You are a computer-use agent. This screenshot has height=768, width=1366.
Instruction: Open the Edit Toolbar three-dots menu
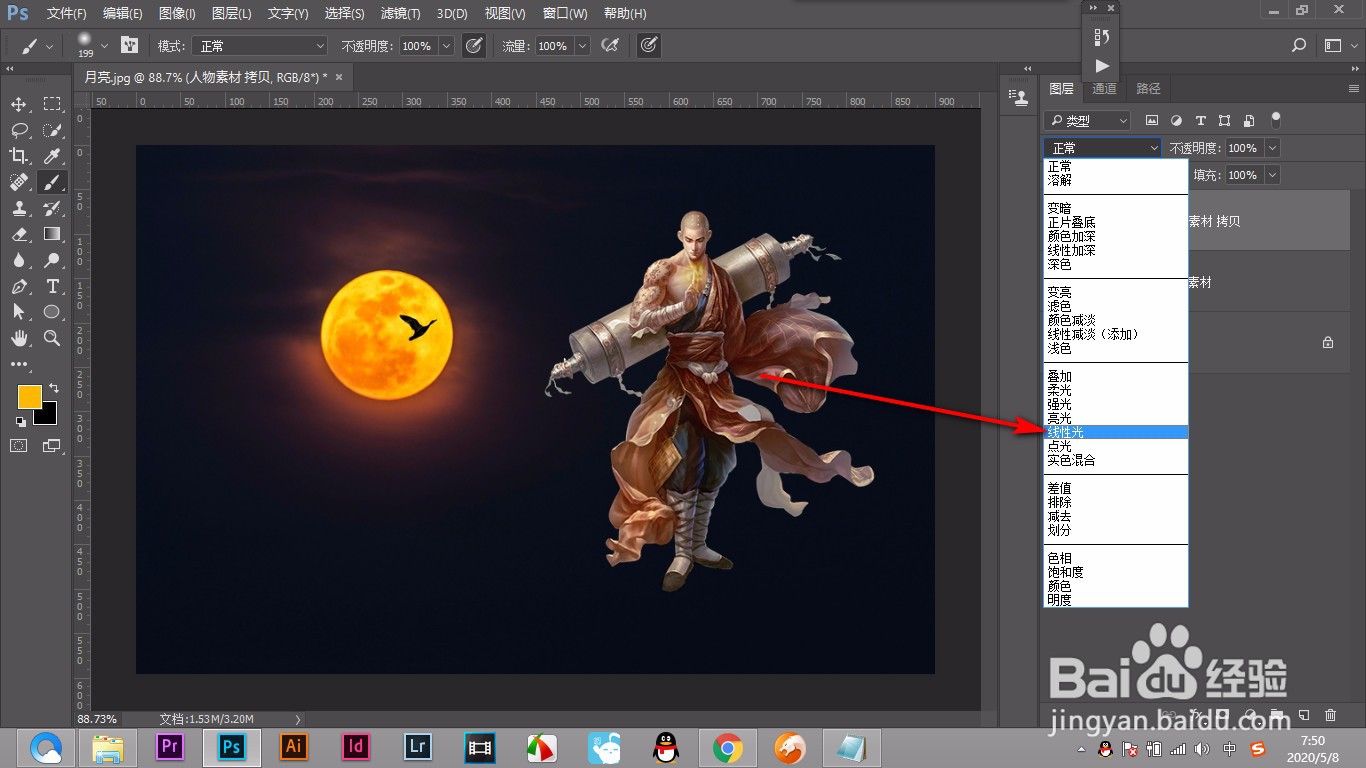[x=19, y=364]
